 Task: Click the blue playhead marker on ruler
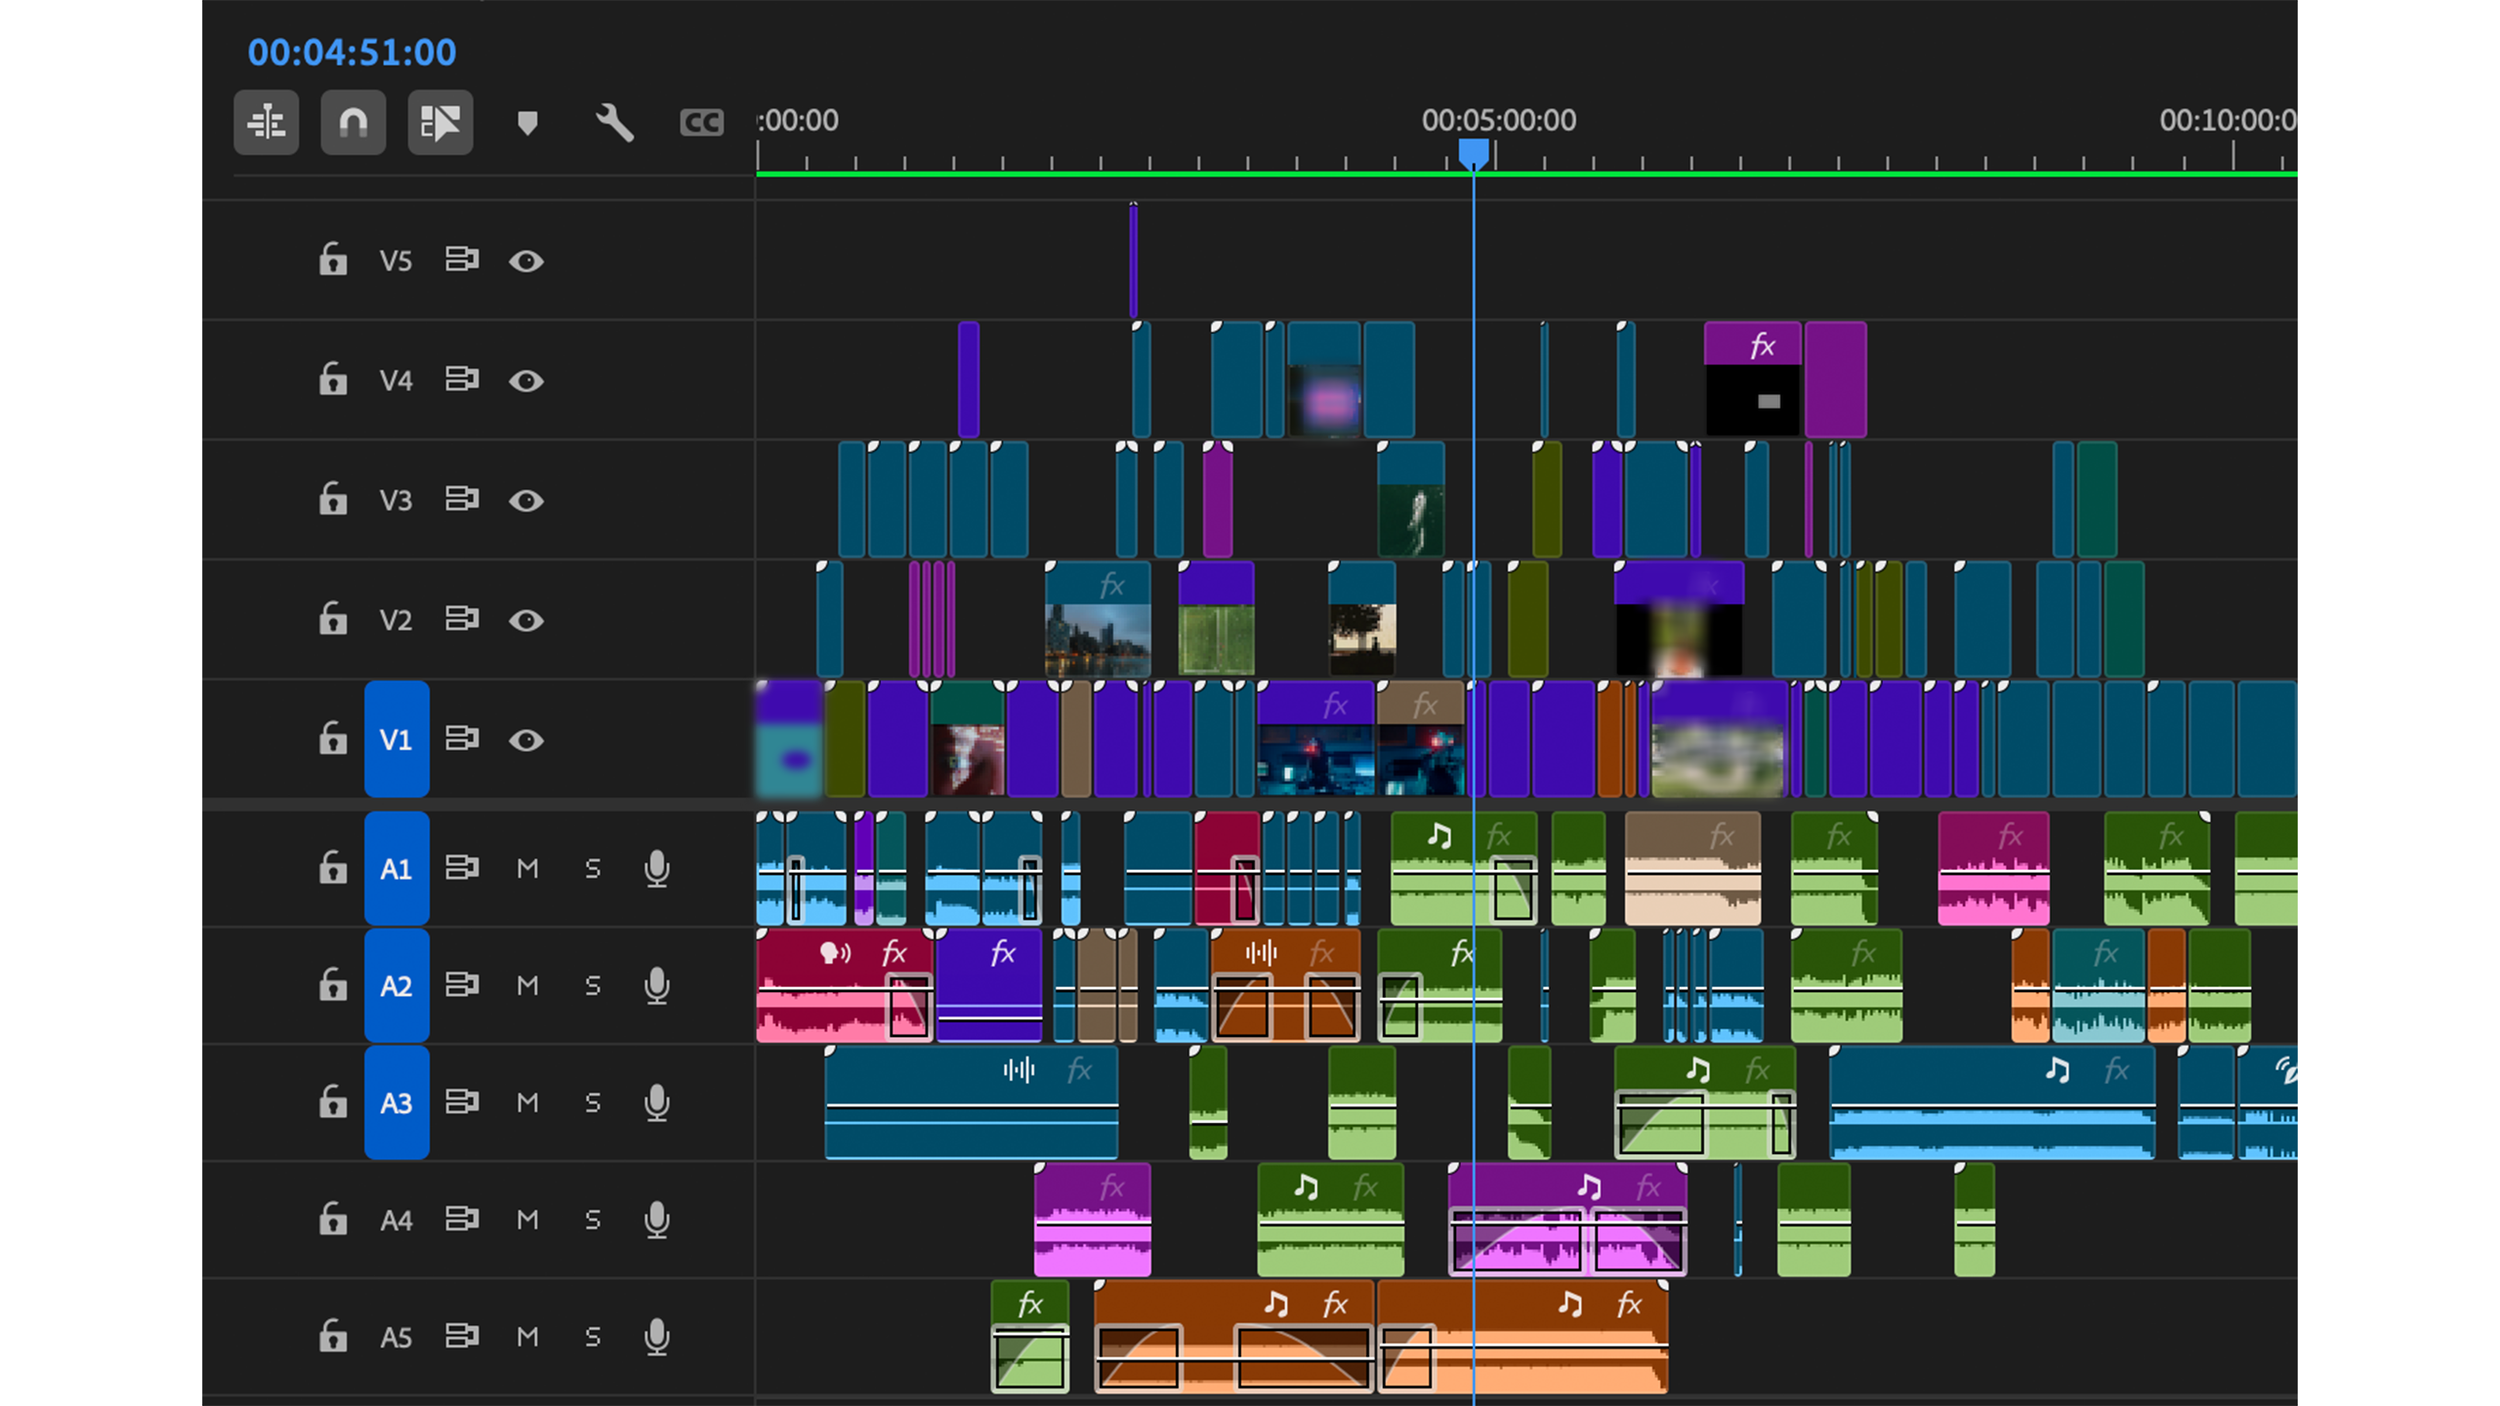[x=1473, y=153]
